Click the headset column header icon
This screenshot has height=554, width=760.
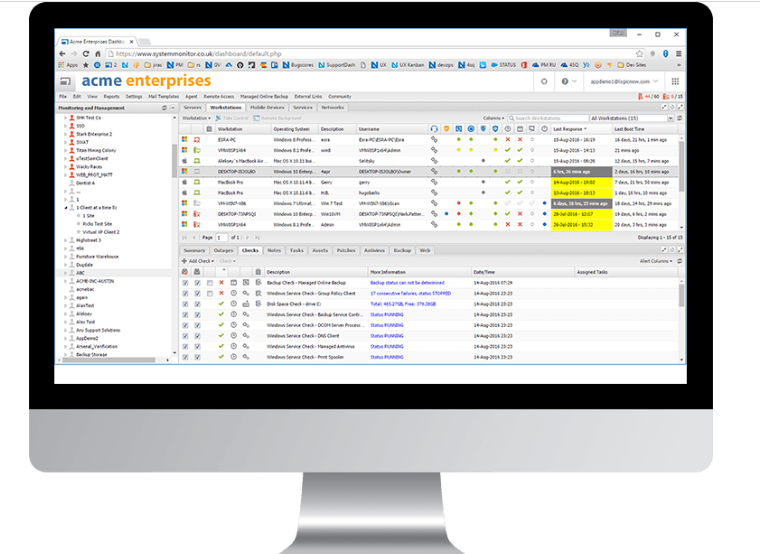pyautogui.click(x=434, y=129)
